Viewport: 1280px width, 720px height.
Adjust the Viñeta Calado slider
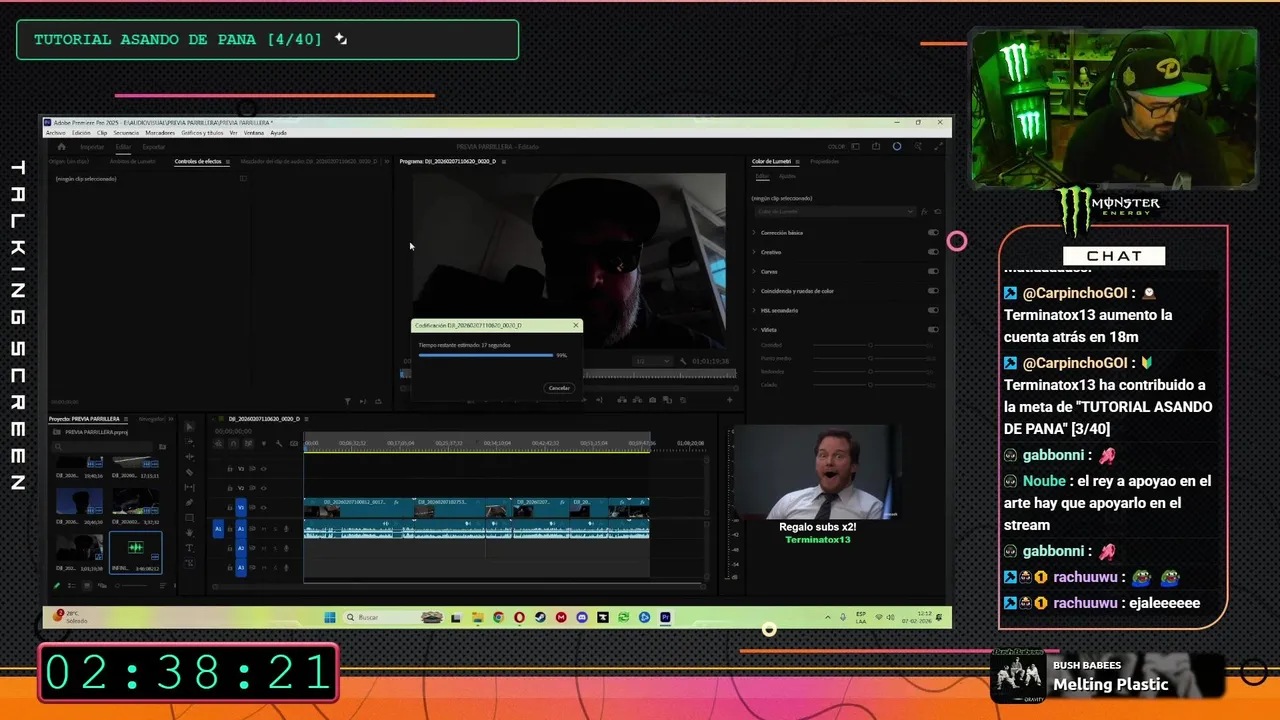coord(870,384)
